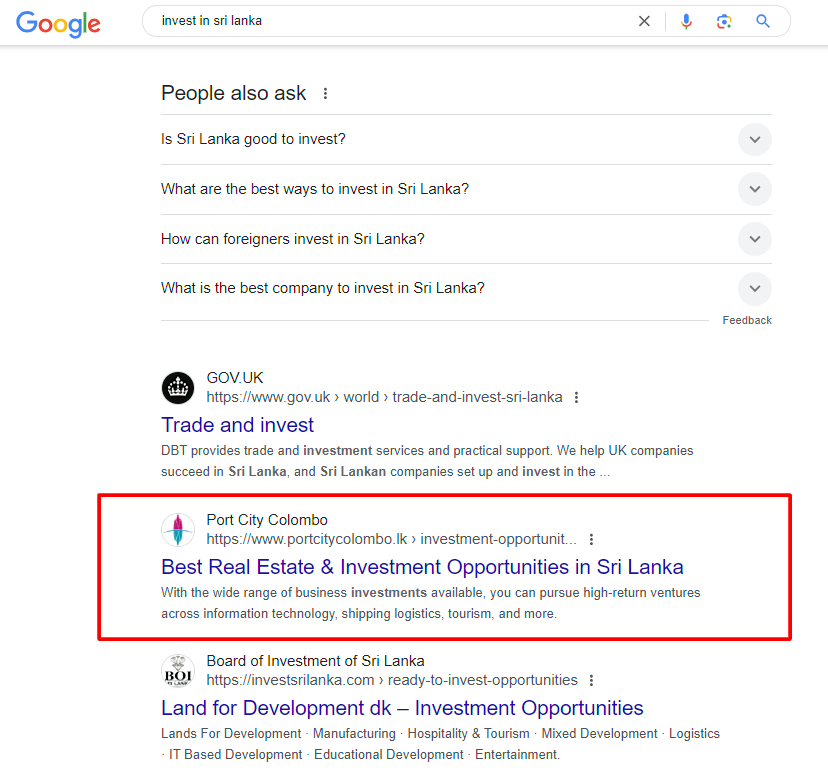
Task: Expand "How can foreigners invest" question
Action: [754, 239]
